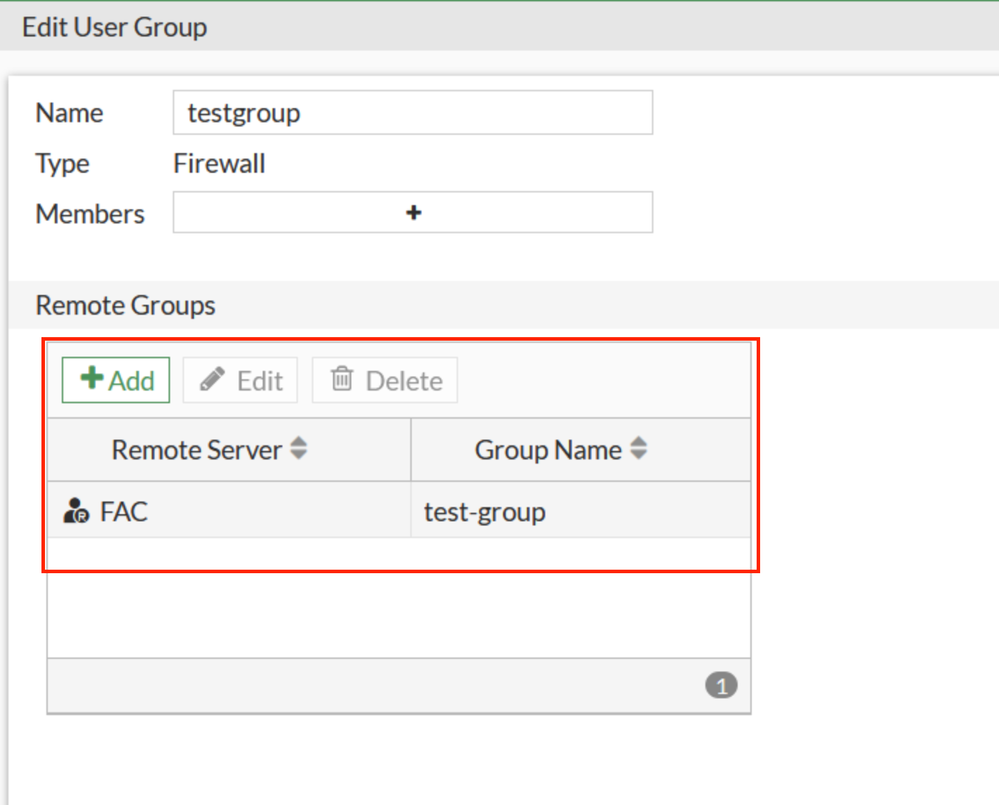Click the plus icon in Members field
This screenshot has width=999, height=805.
pos(413,213)
